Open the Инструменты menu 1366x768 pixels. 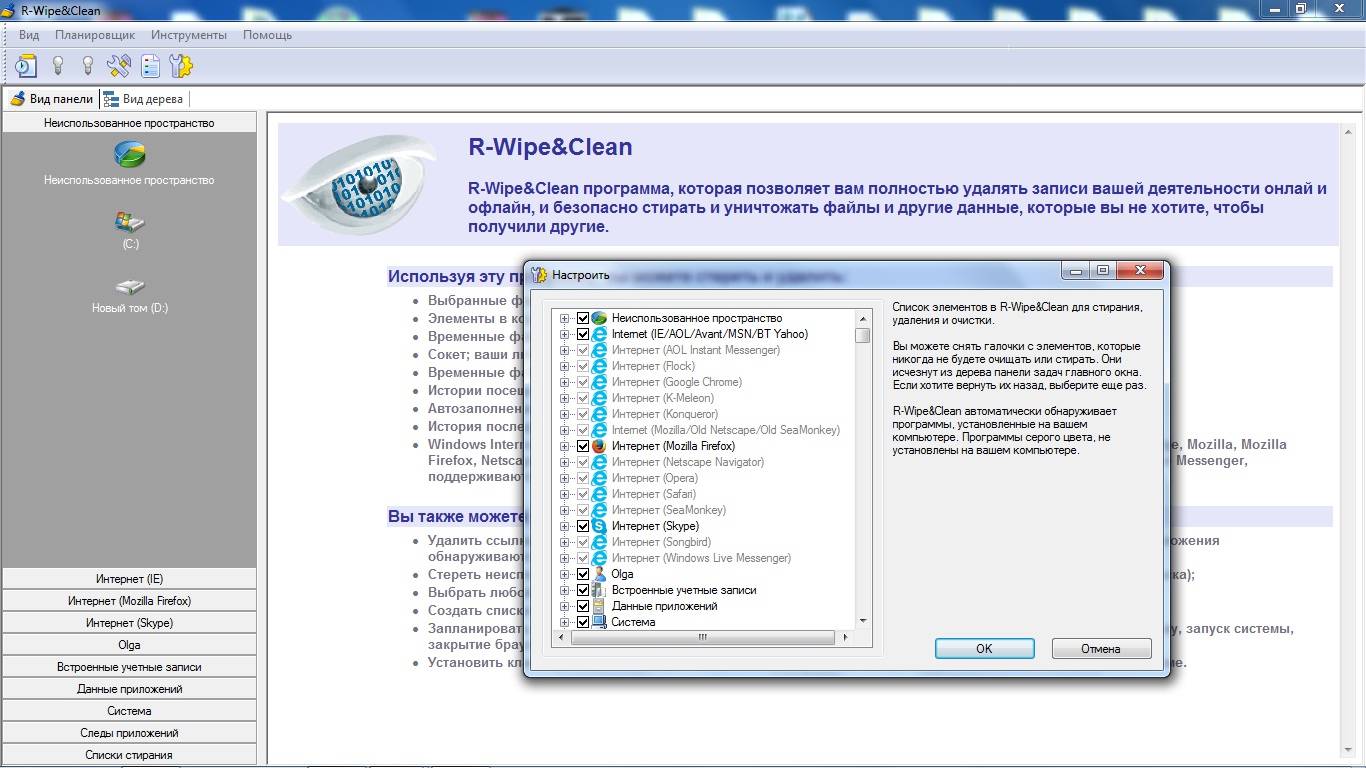pos(189,35)
